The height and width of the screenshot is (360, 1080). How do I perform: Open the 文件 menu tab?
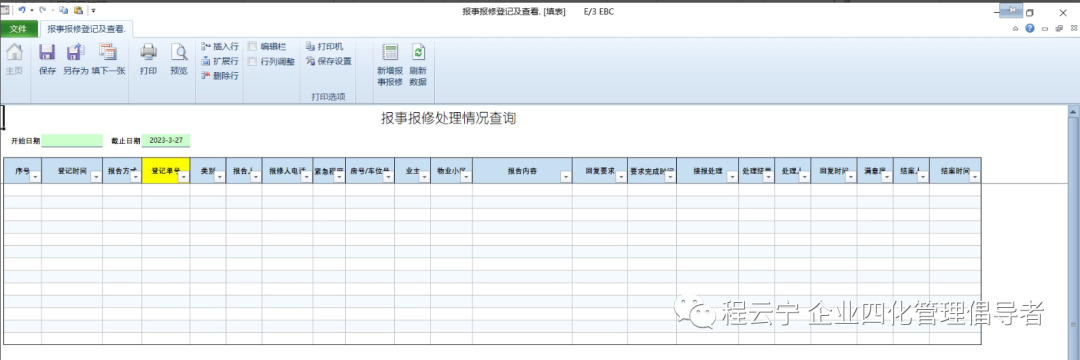pyautogui.click(x=19, y=28)
